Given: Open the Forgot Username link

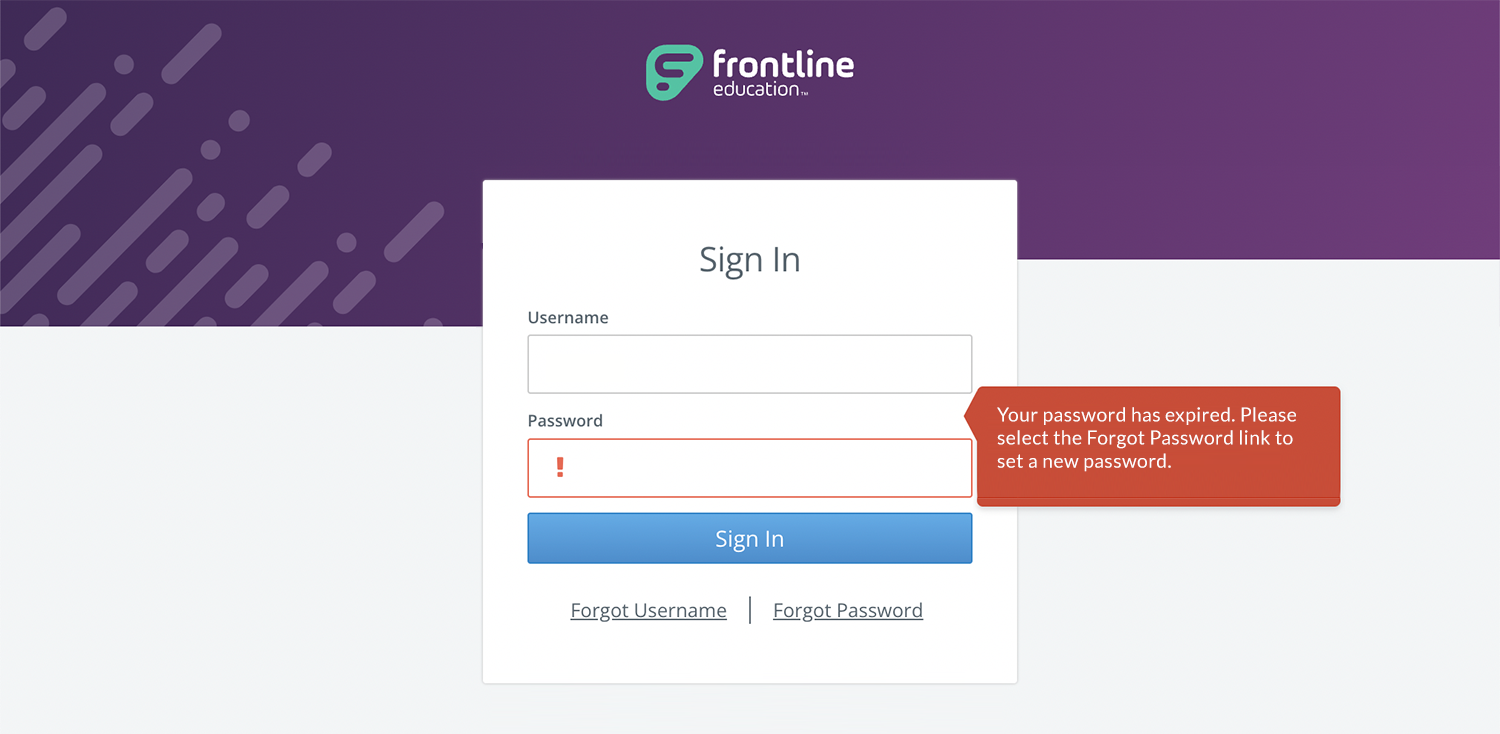Looking at the screenshot, I should click(648, 610).
